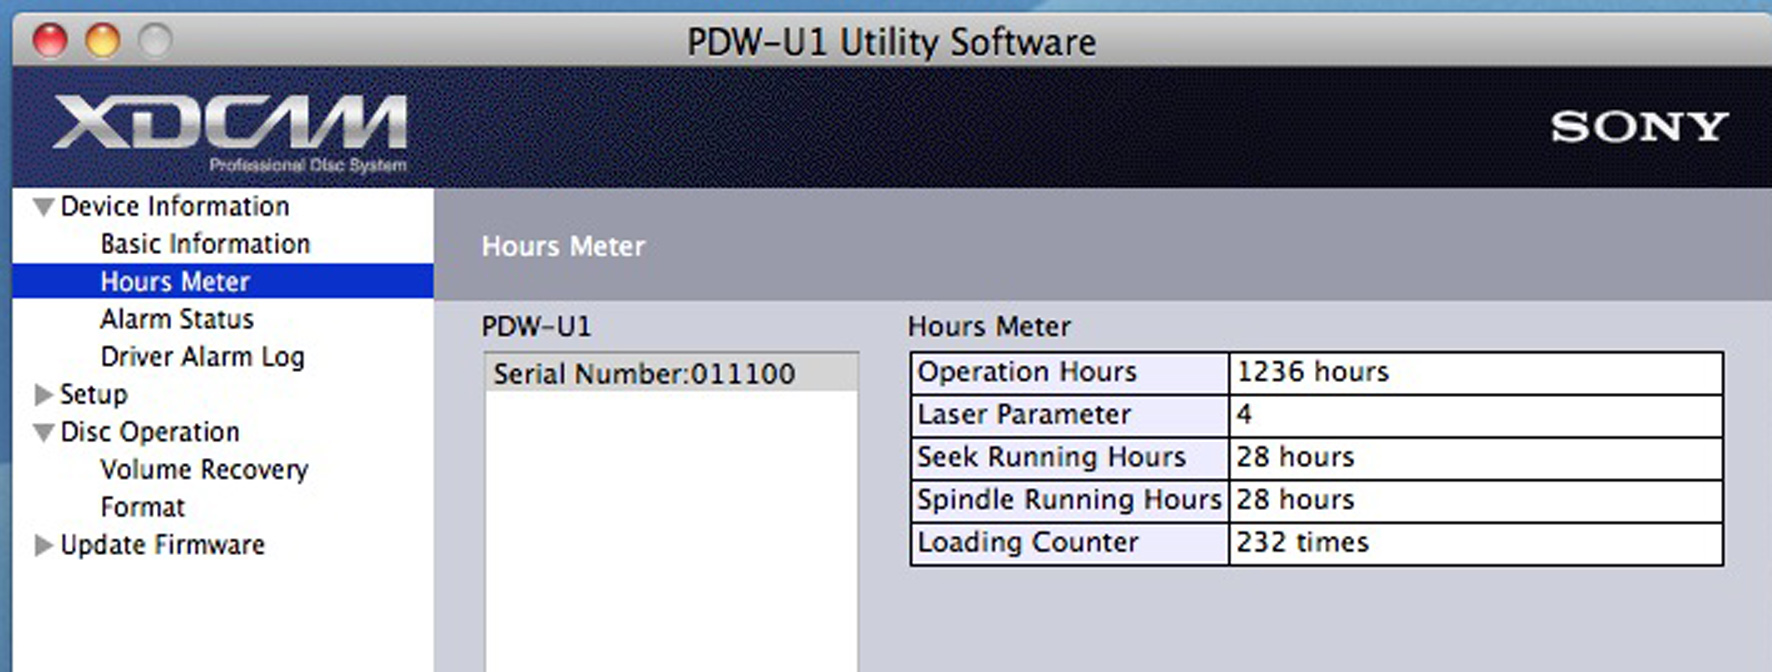1772x672 pixels.
Task: Click the XDCAM logo in the banner
Action: click(230, 132)
